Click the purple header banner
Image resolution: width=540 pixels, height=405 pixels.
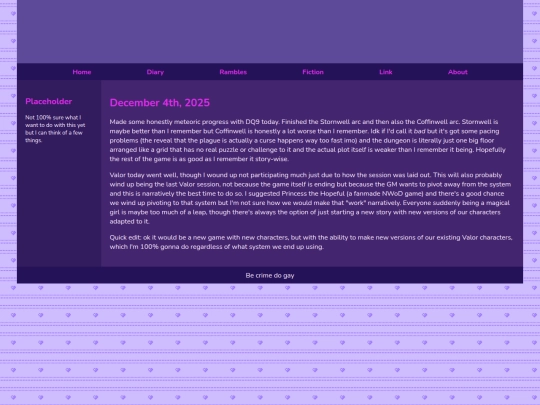(270, 31)
